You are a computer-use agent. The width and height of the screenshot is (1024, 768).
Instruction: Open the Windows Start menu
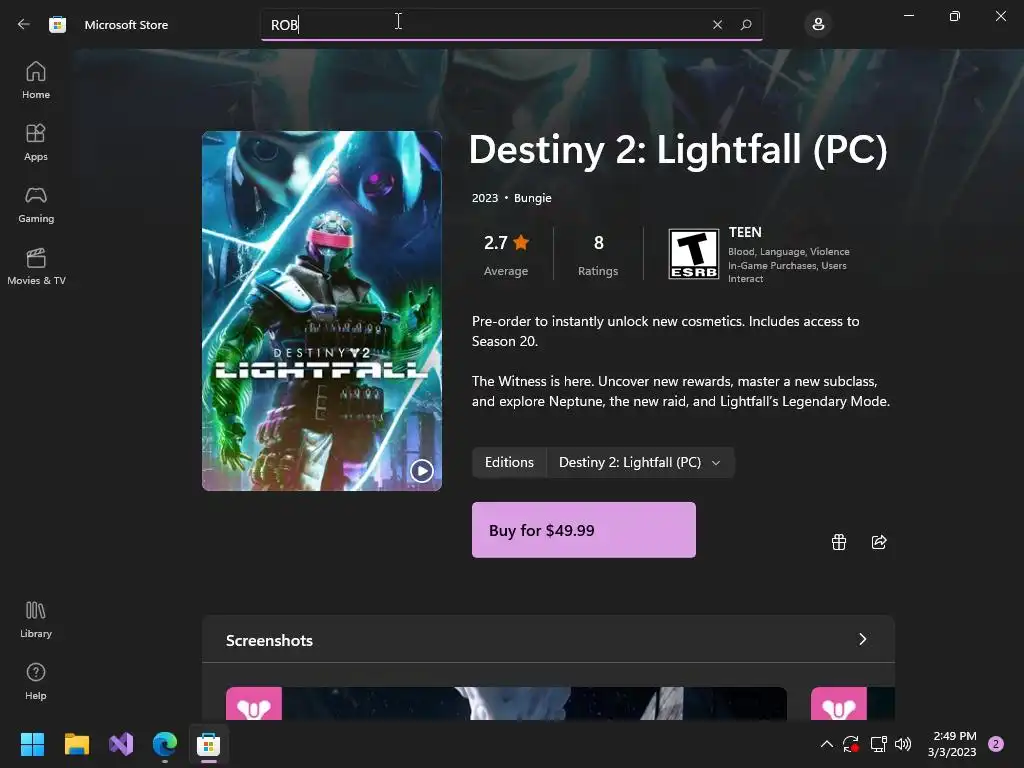coord(32,744)
